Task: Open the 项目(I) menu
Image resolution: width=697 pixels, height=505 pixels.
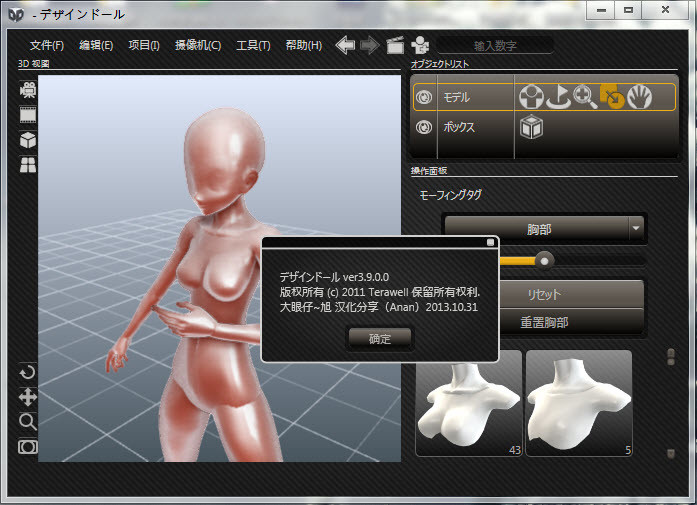Action: [144, 45]
